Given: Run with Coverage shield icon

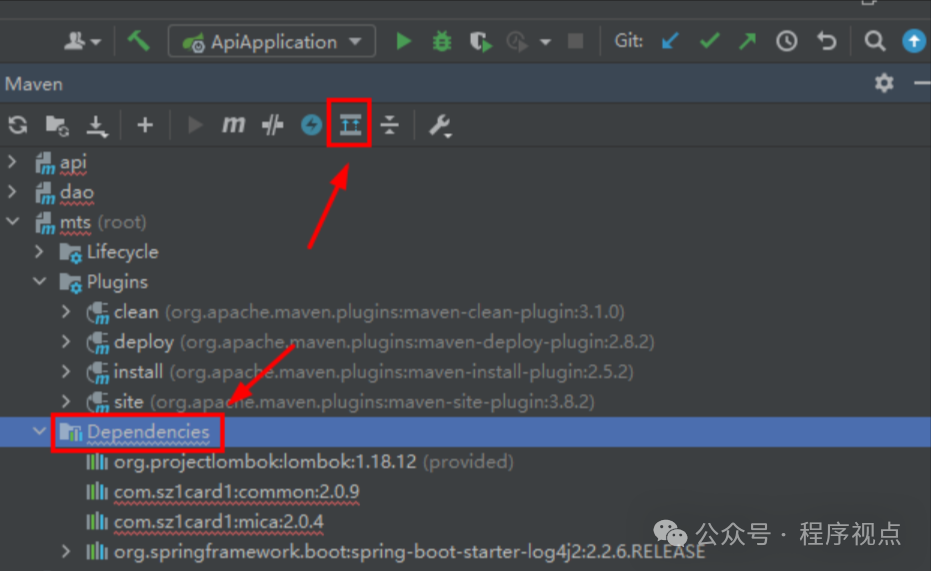Looking at the screenshot, I should pos(480,42).
